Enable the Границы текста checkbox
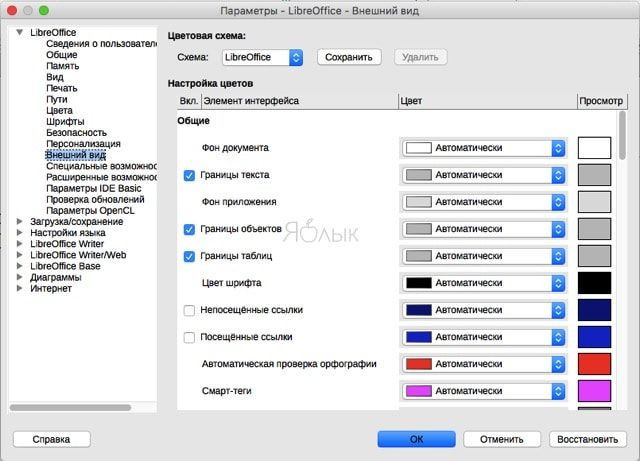640x461 pixels. (x=189, y=175)
